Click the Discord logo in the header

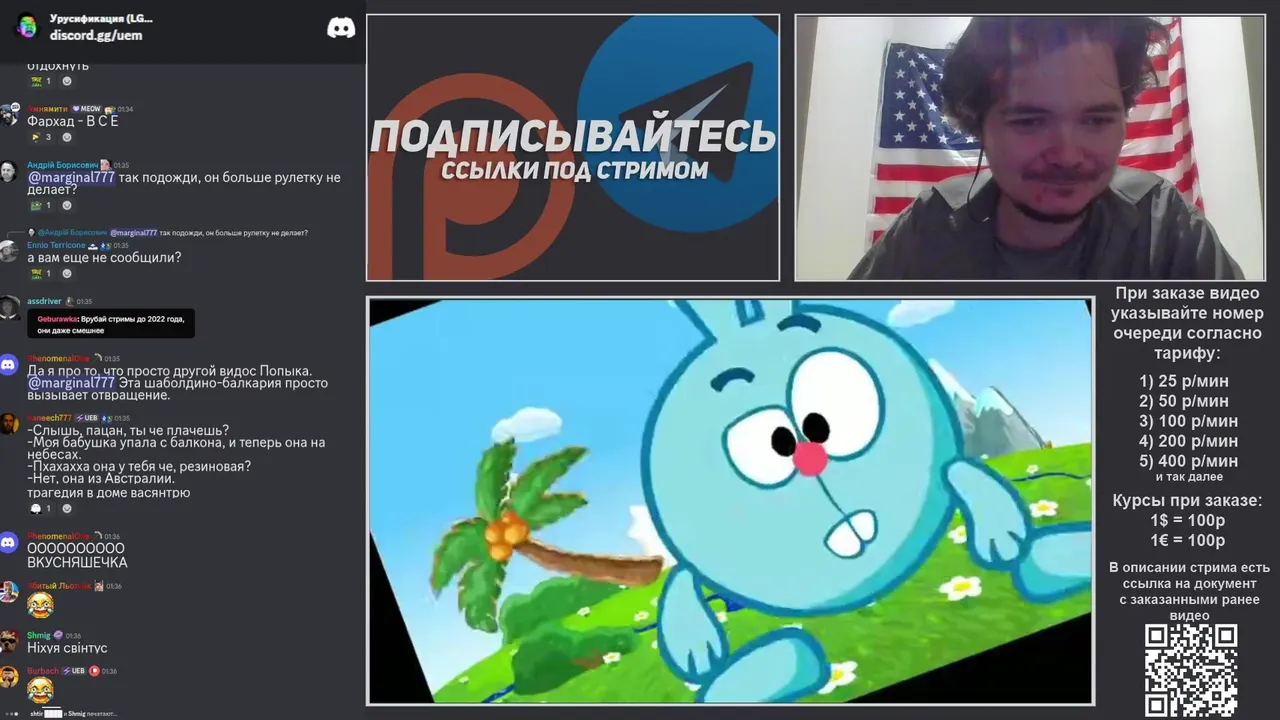pos(341,28)
